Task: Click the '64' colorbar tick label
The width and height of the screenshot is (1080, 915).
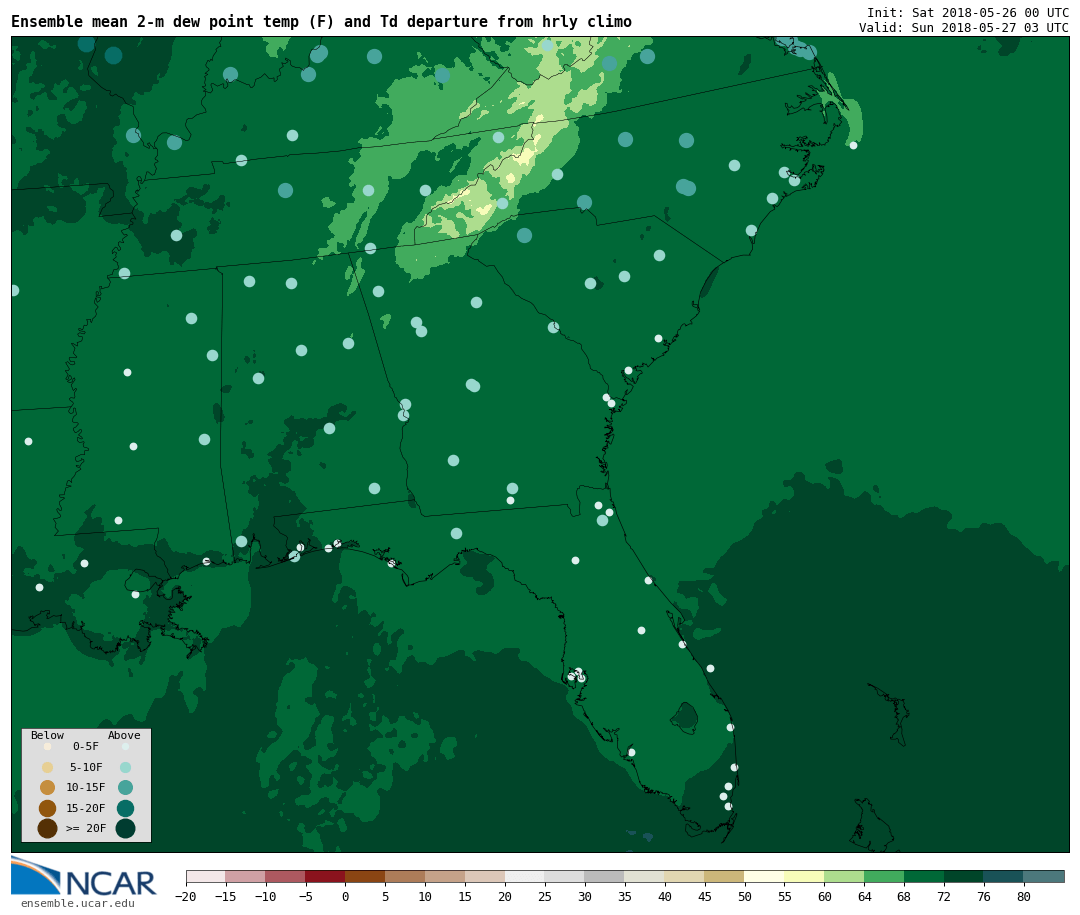Action: tap(864, 897)
